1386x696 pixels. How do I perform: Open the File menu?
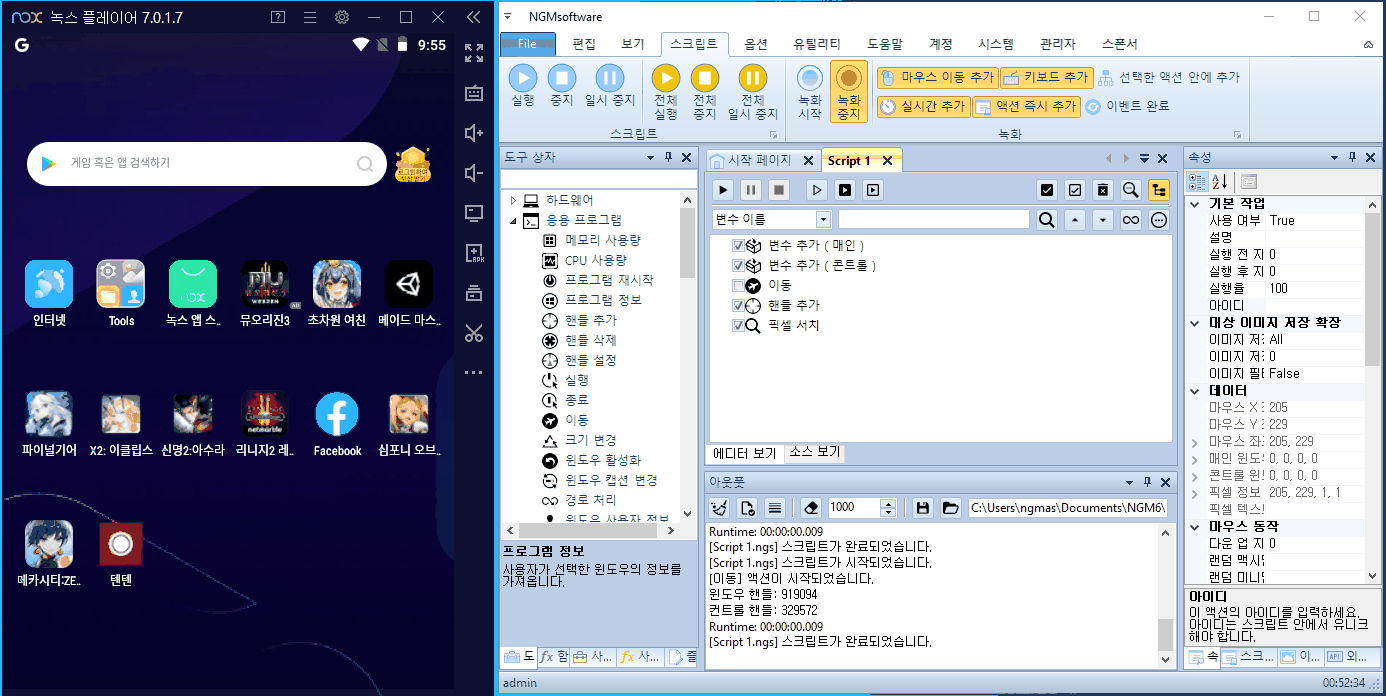coord(527,44)
